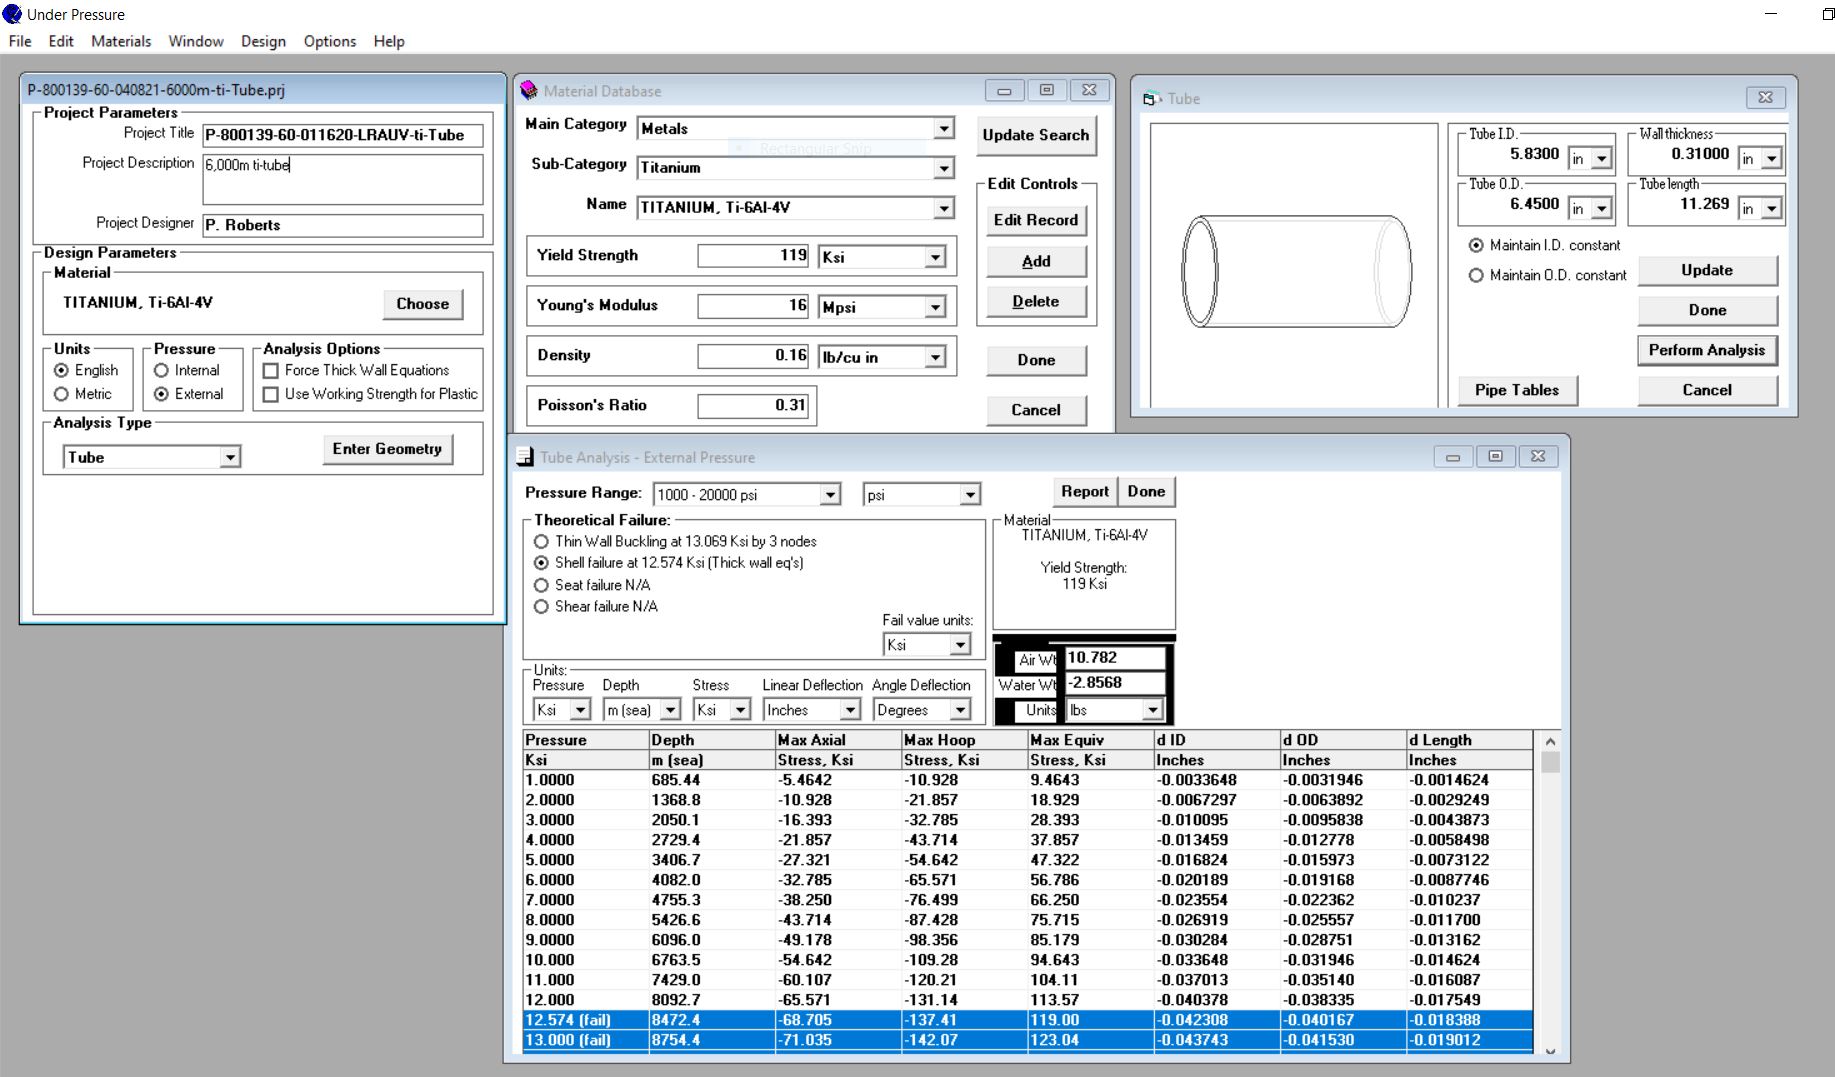The width and height of the screenshot is (1835, 1077).
Task: Maximize the Tube Analysis window
Action: point(1496,456)
